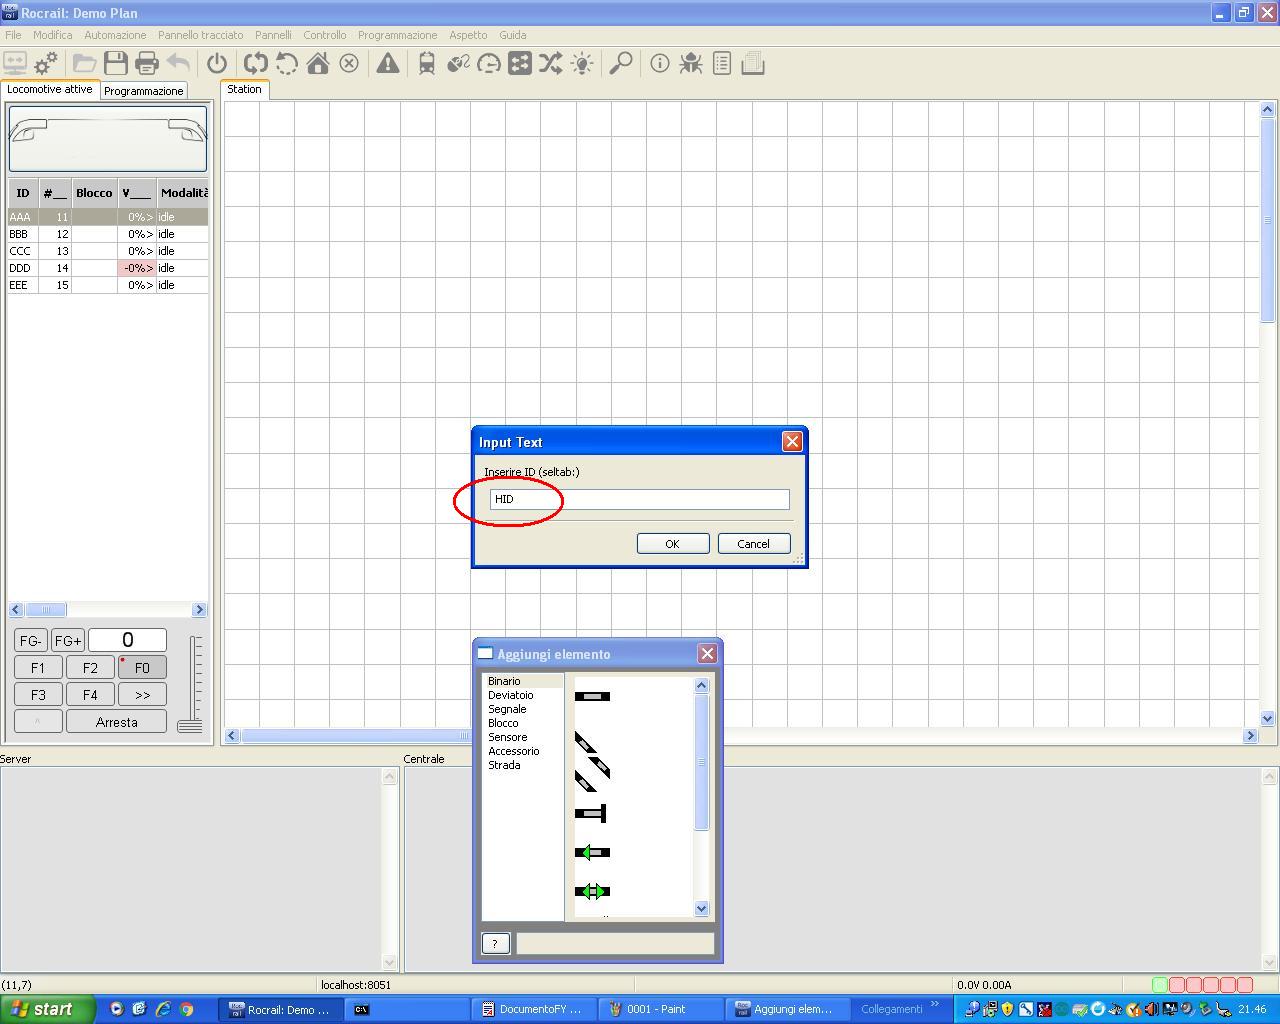Click the lined document page icon
The width and height of the screenshot is (1280, 1024).
click(722, 64)
